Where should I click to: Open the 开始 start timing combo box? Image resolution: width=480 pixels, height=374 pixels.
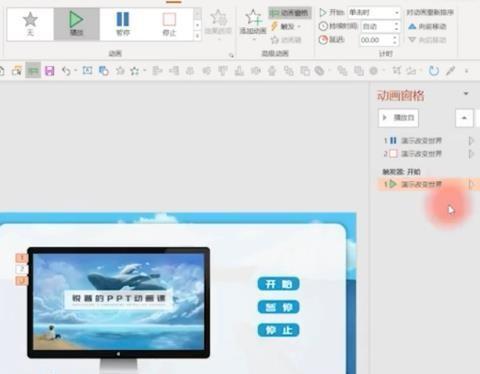[x=374, y=13]
